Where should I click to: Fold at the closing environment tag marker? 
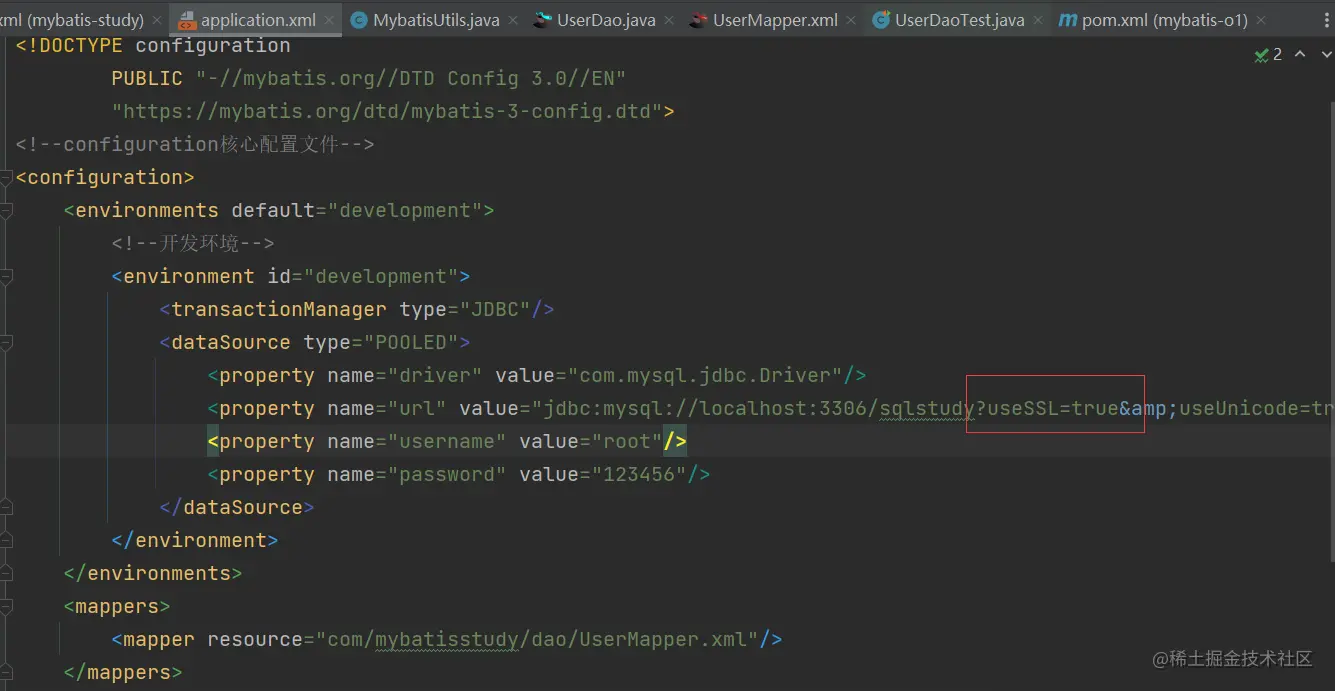(6, 540)
